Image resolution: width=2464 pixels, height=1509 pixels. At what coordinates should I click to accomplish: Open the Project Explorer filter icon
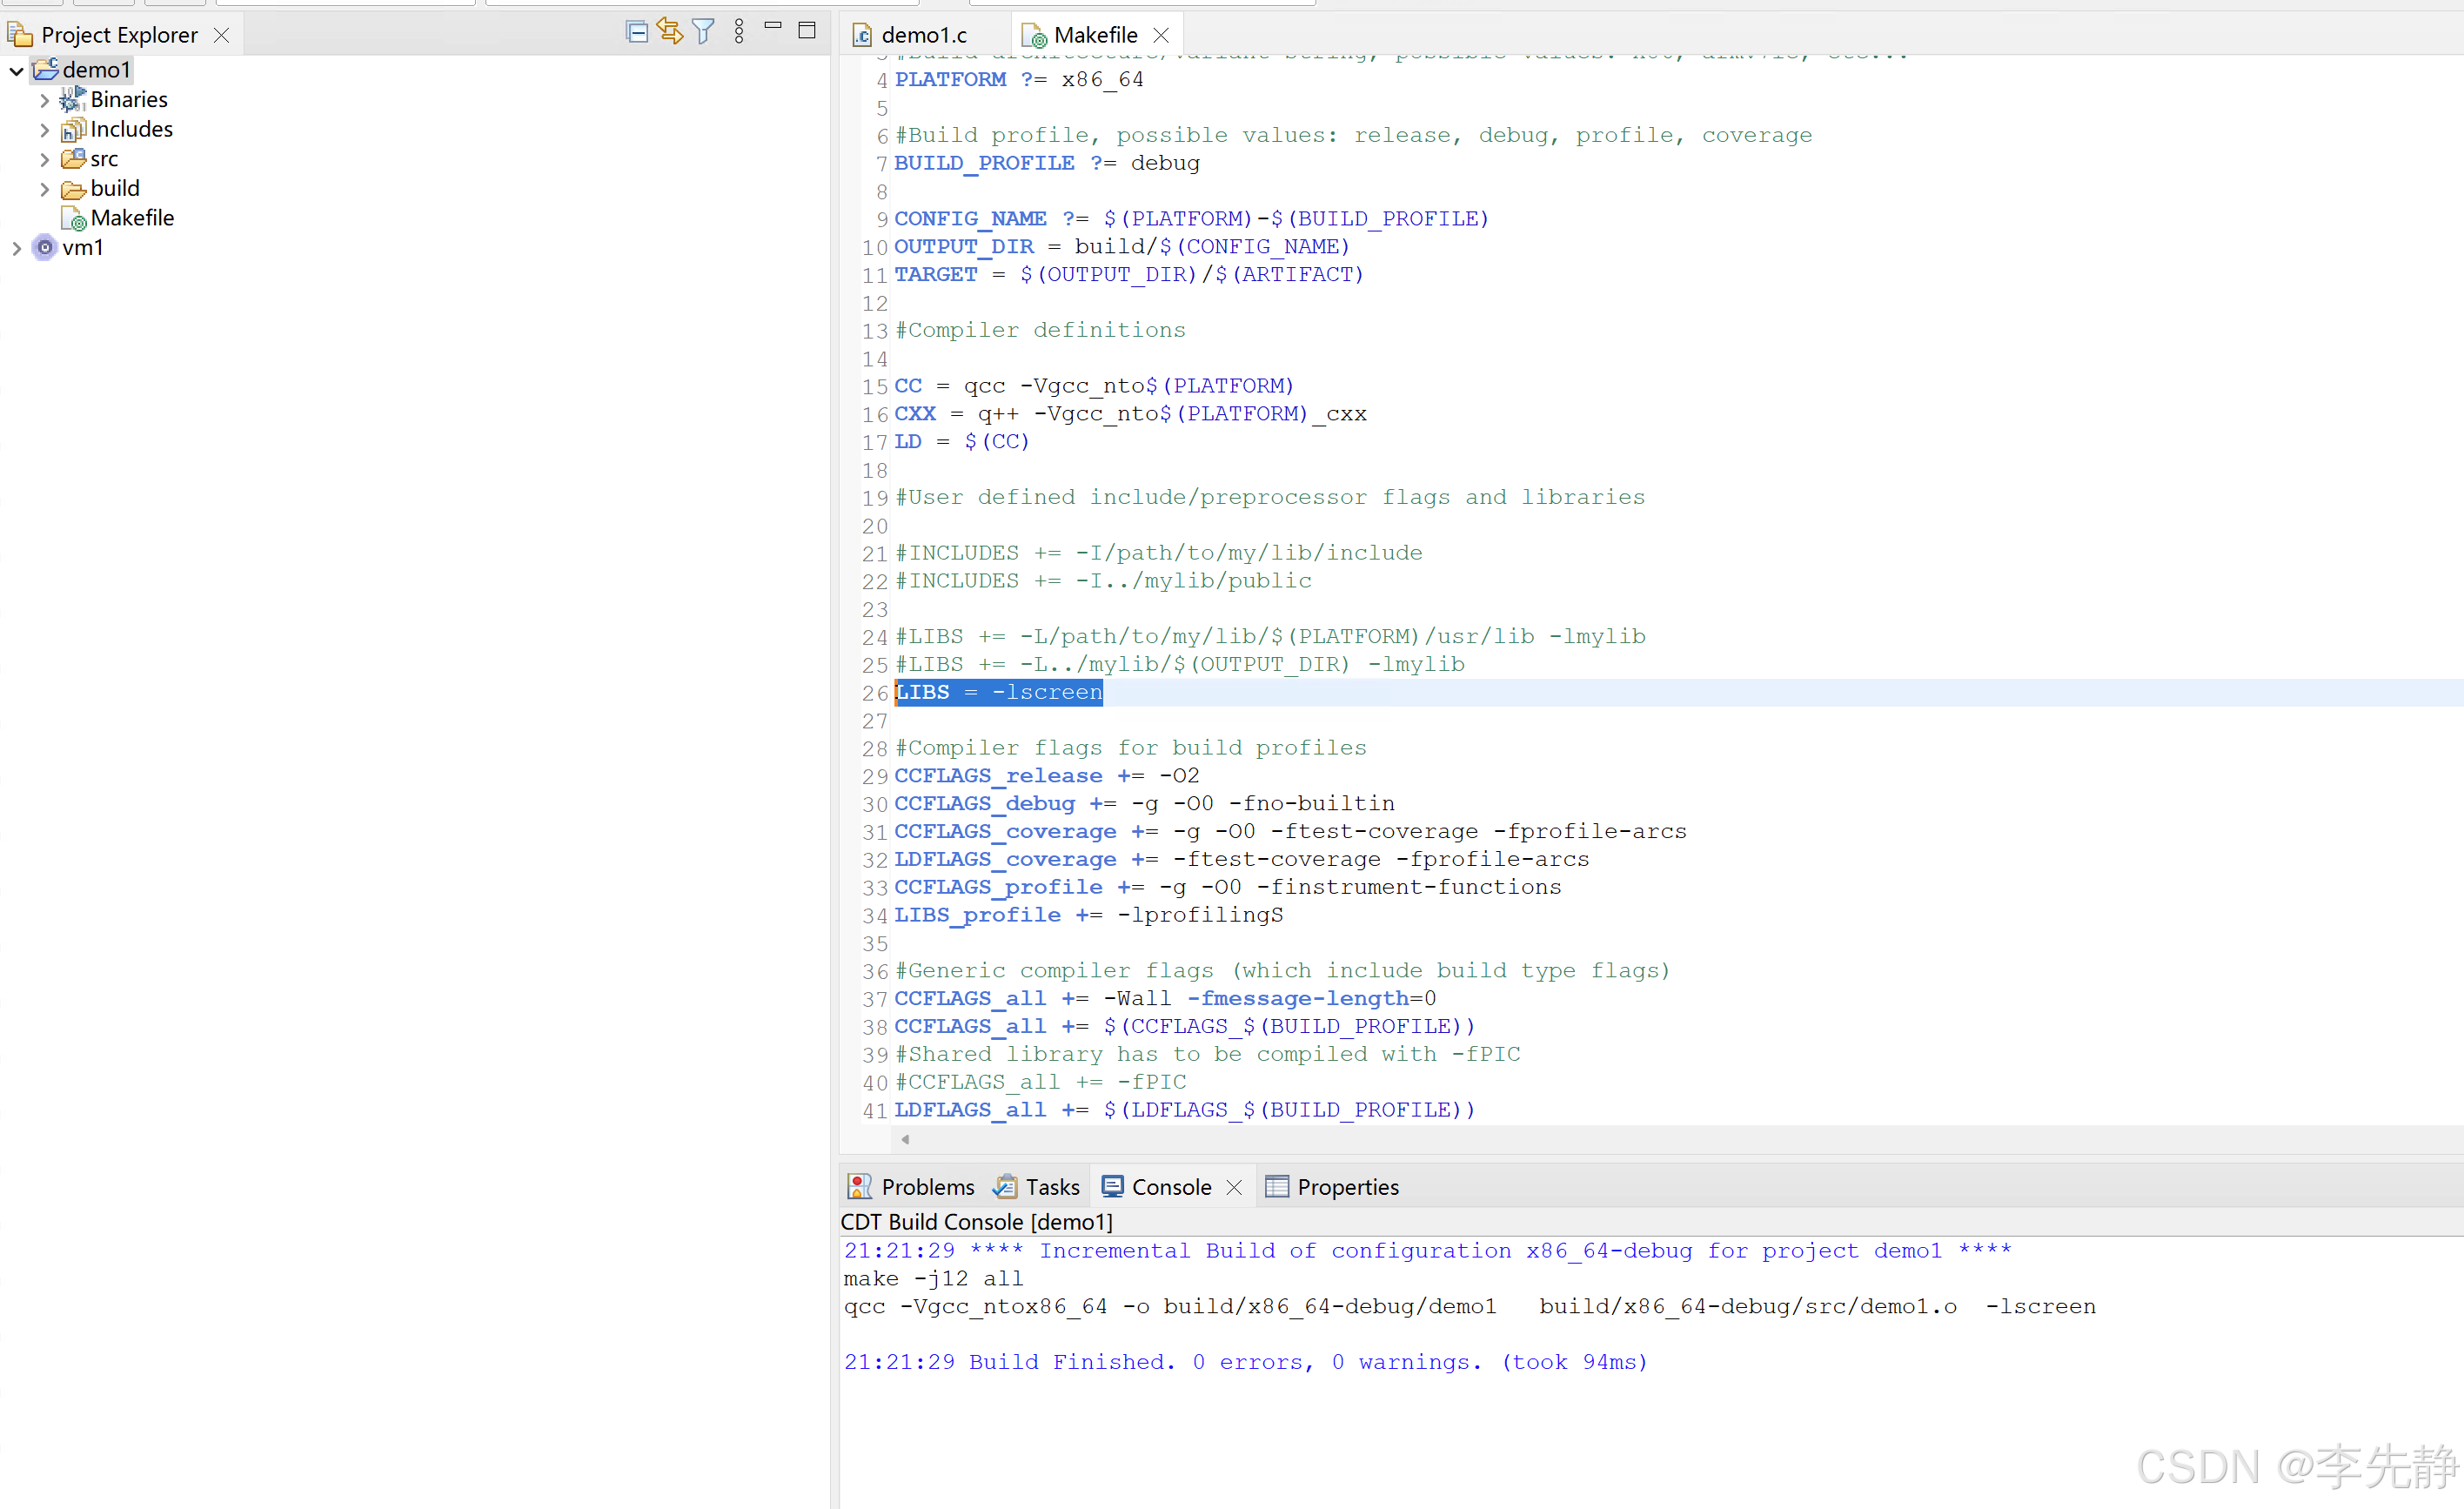tap(704, 32)
